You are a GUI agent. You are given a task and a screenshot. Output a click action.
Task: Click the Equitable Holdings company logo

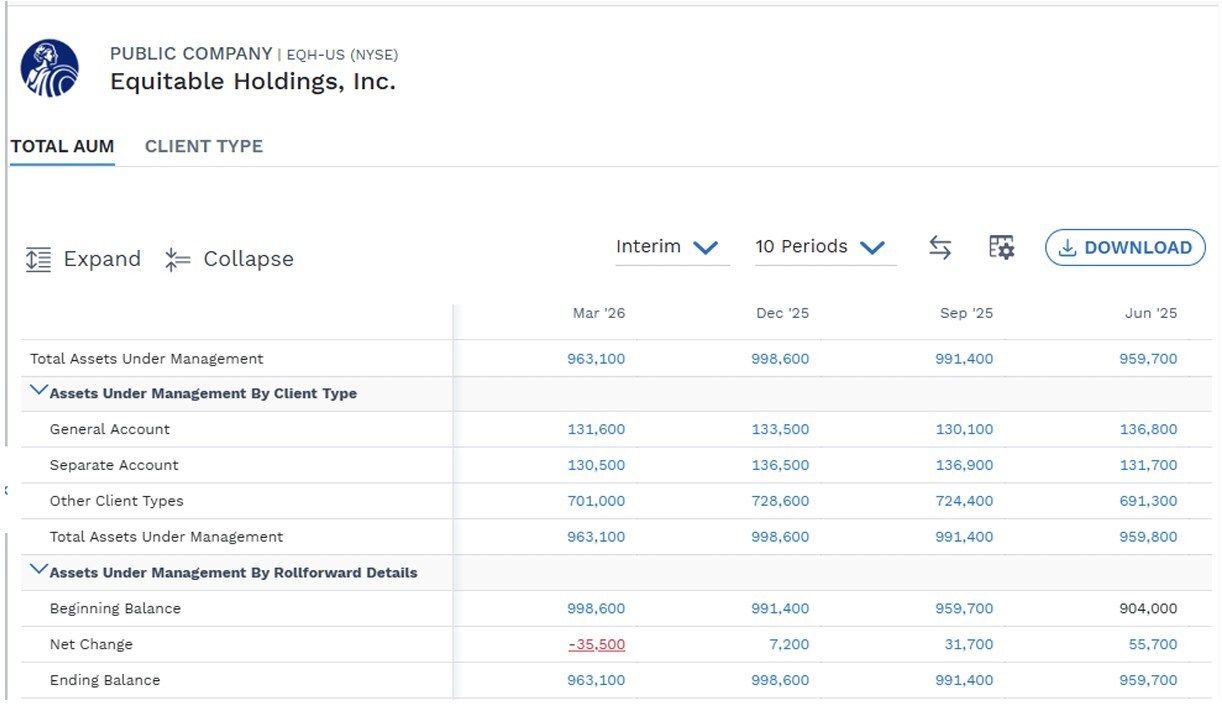[50, 68]
